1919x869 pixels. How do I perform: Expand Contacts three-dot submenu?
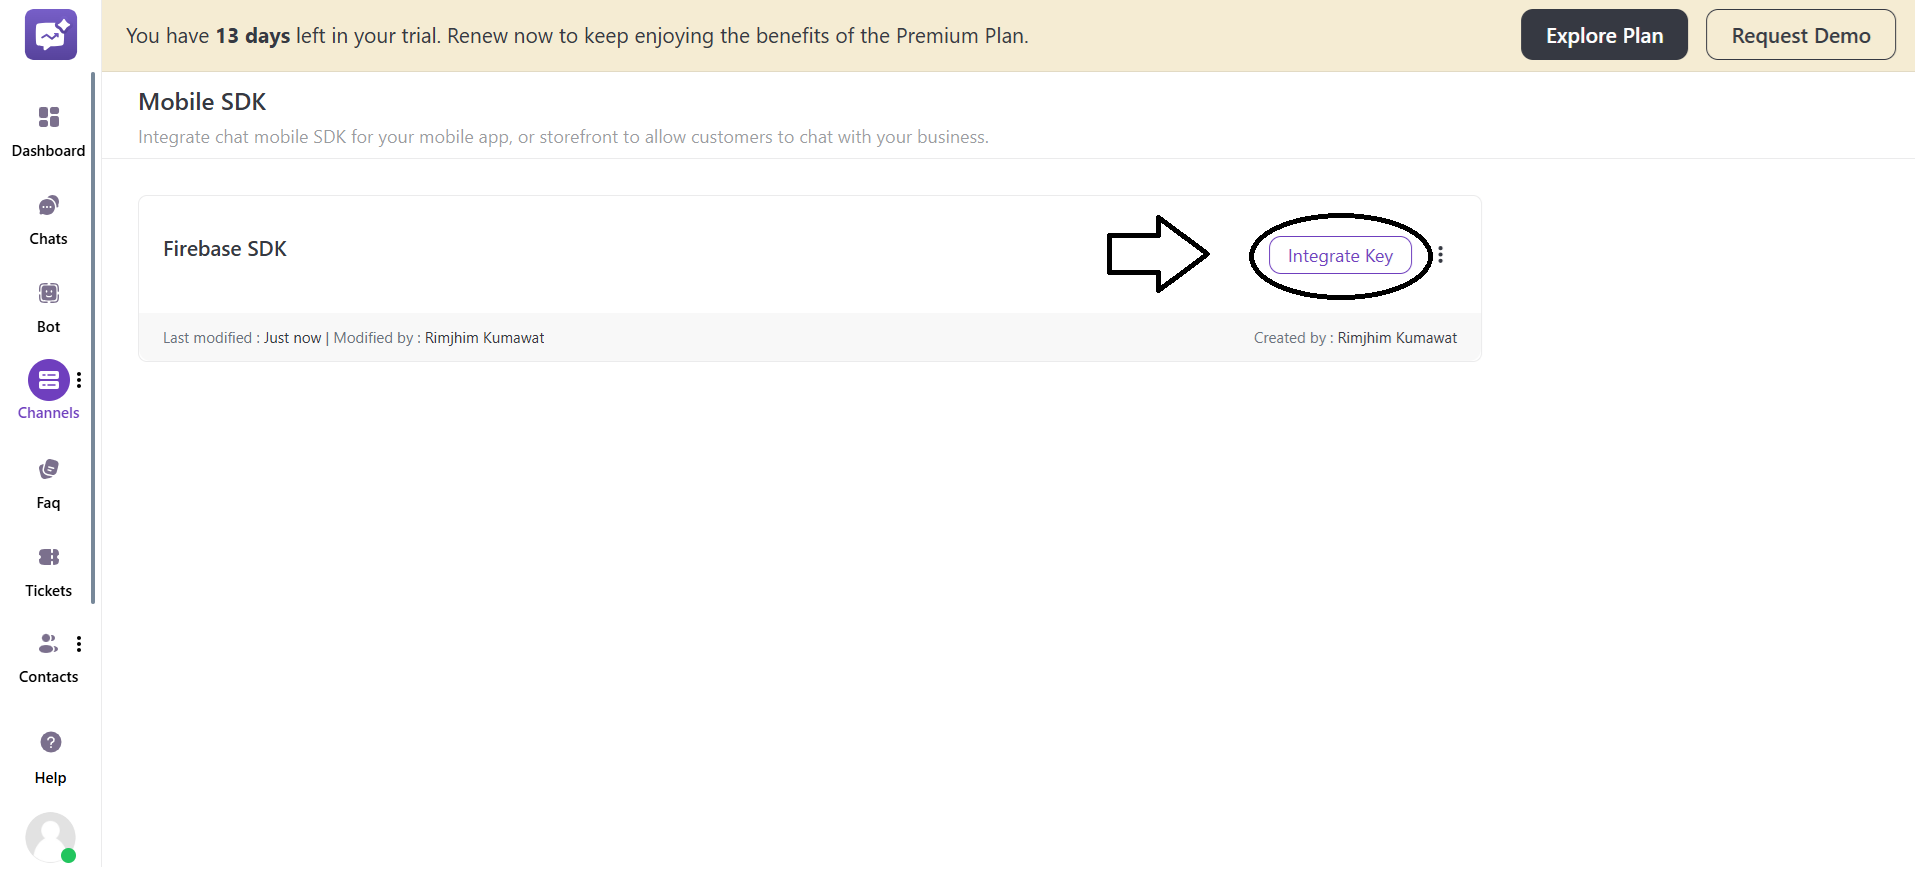pos(79,644)
